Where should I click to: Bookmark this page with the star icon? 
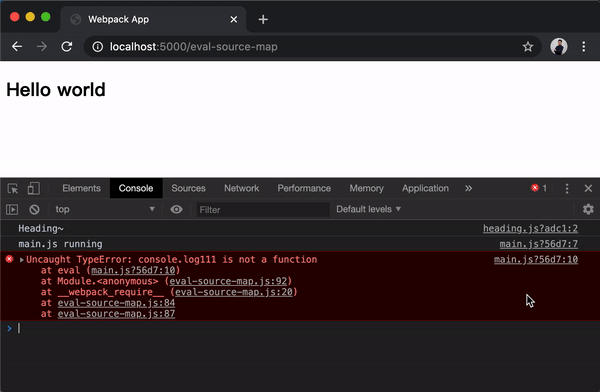[528, 47]
